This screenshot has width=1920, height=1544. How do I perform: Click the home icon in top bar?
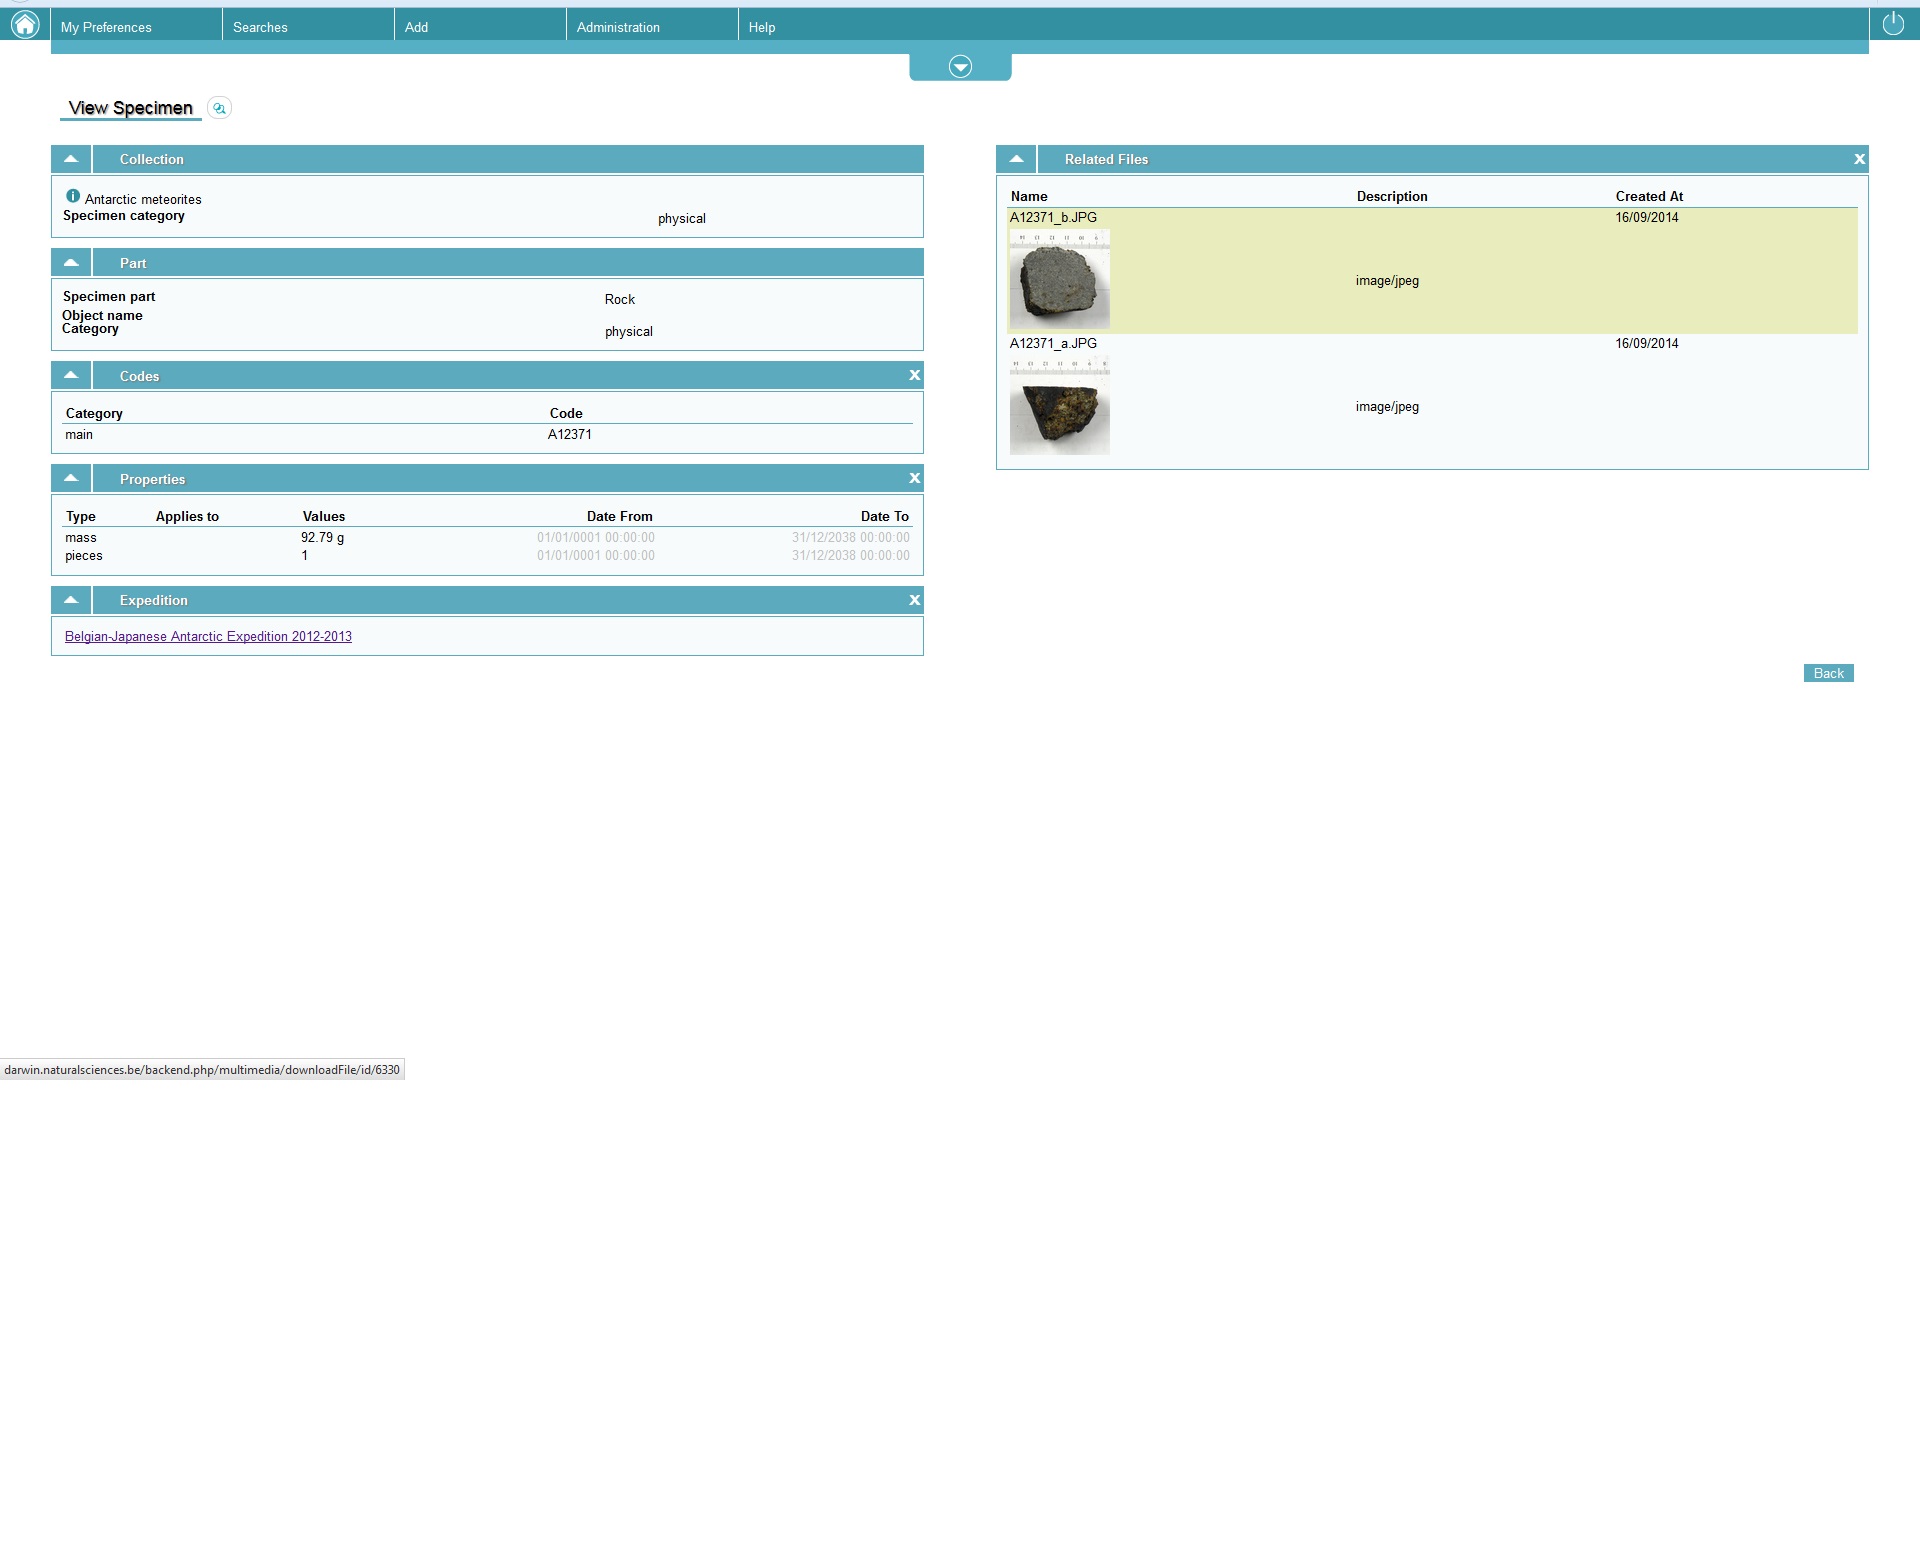pos(25,24)
